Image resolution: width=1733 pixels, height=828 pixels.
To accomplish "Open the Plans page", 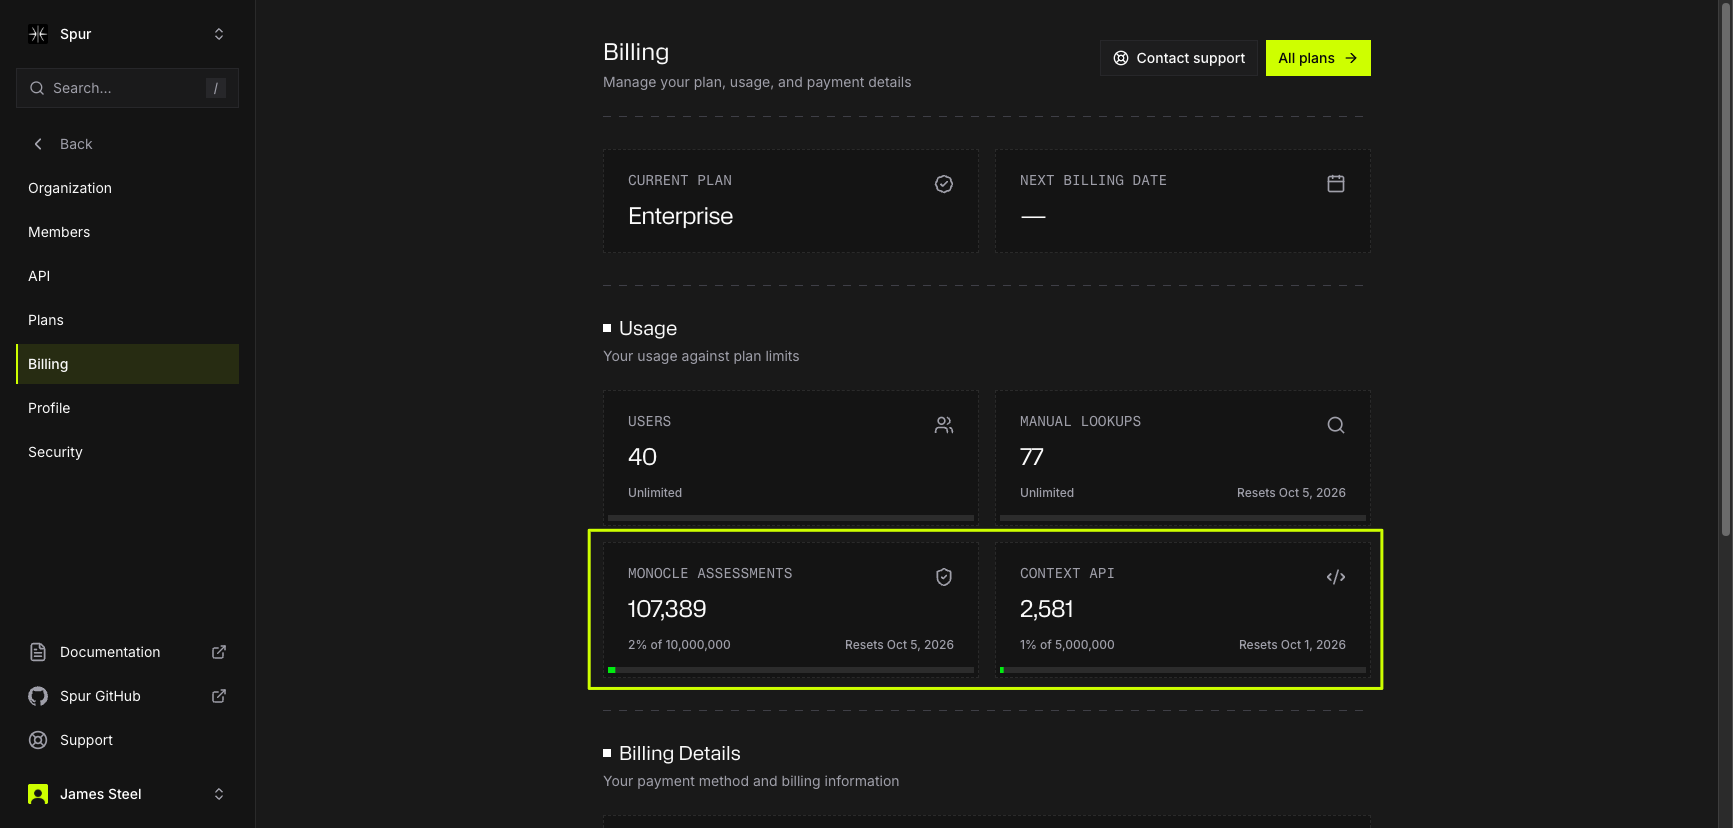I will click(127, 320).
